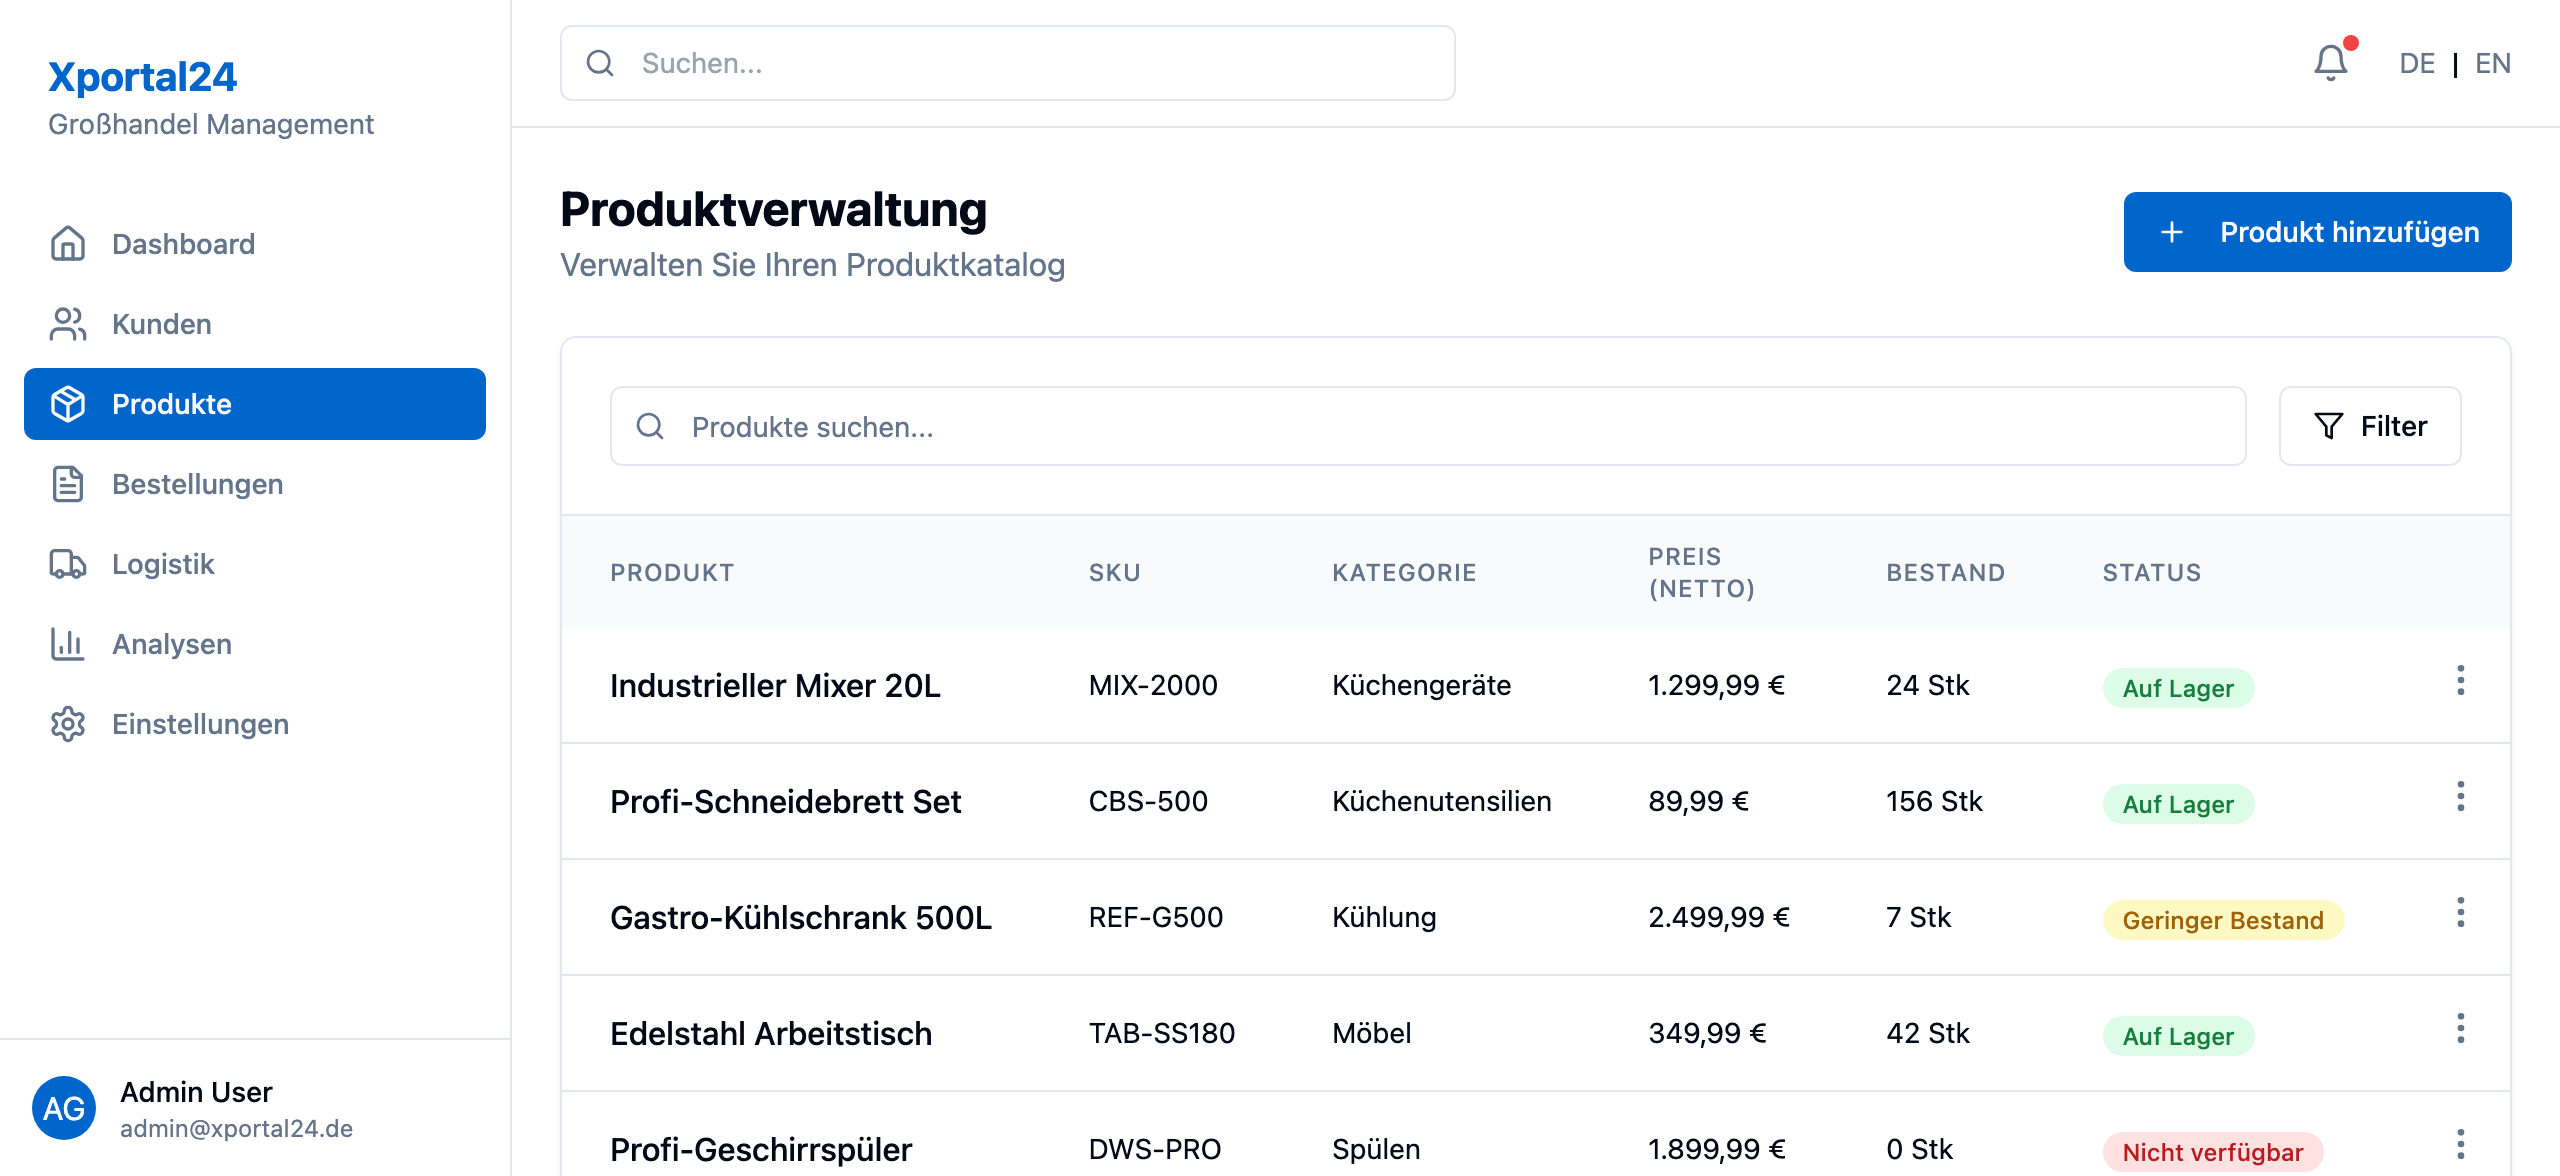Focus the Produkte suchen field
The height and width of the screenshot is (1176, 2560).
pyautogui.click(x=1428, y=426)
